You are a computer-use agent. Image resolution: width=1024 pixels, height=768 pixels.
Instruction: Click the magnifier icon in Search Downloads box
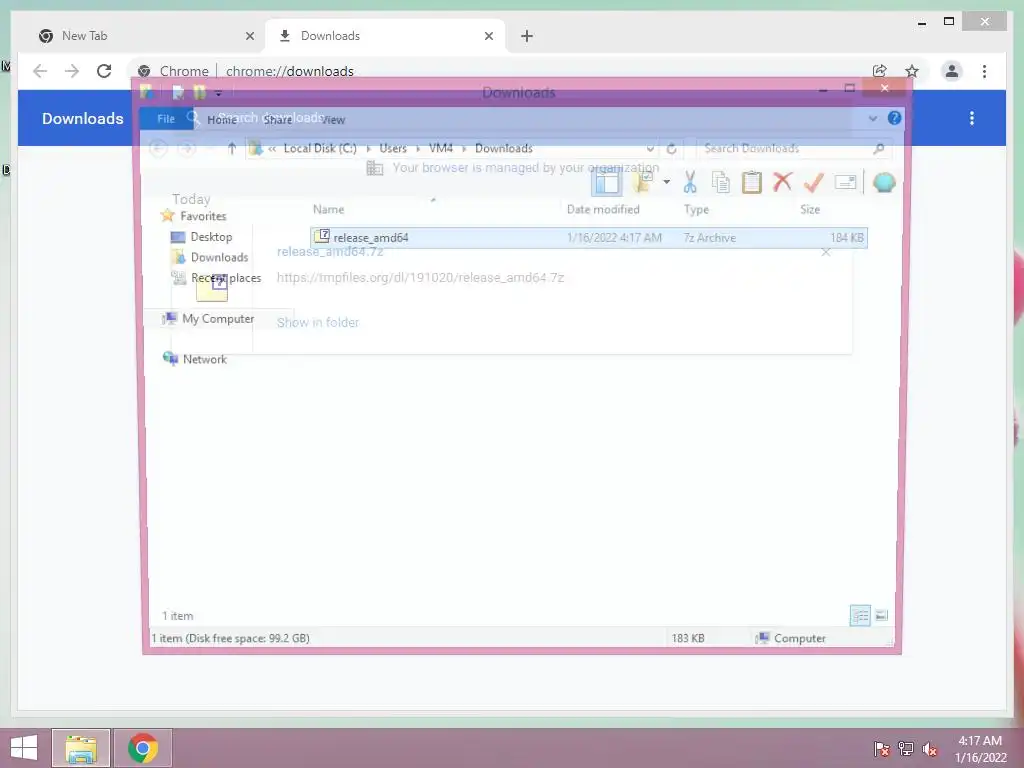pyautogui.click(x=879, y=149)
